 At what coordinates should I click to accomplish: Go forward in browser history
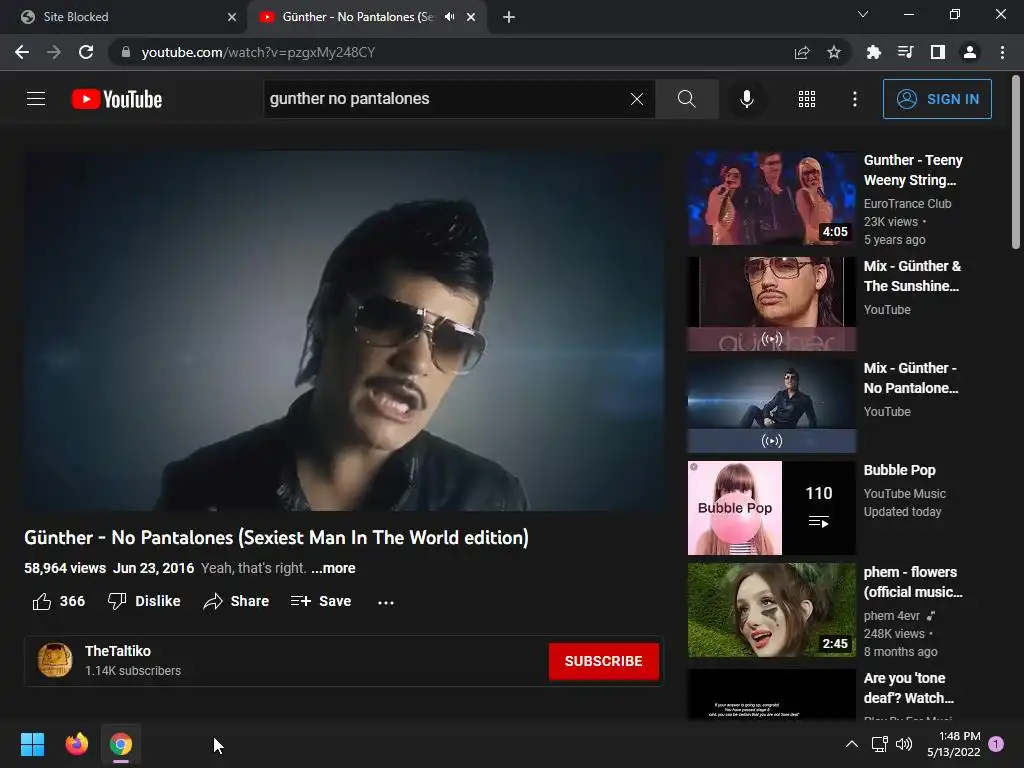[x=54, y=52]
